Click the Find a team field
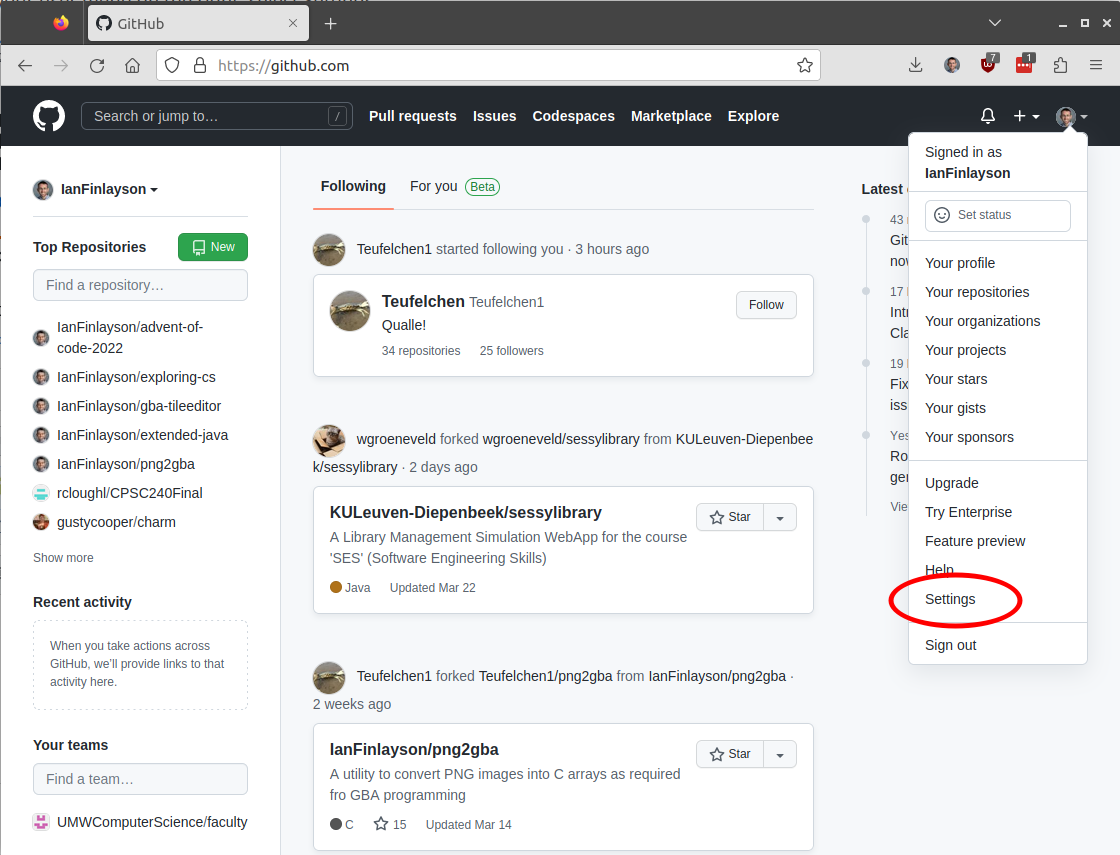 click(x=140, y=779)
